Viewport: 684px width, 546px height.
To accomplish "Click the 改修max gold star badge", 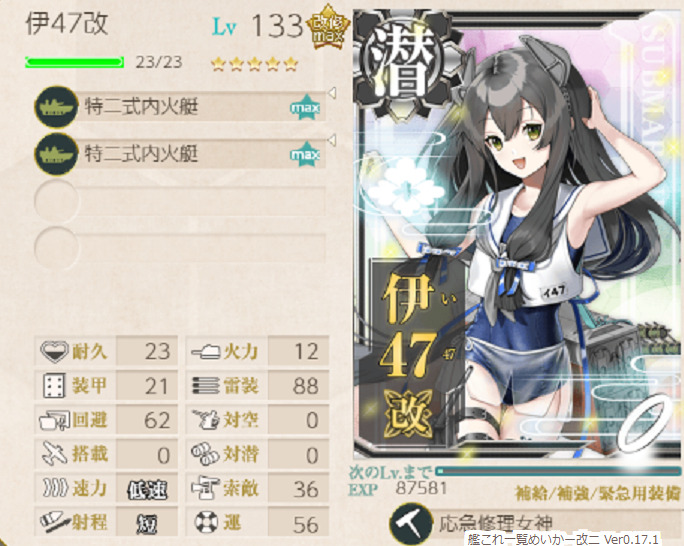I will 328,27.
